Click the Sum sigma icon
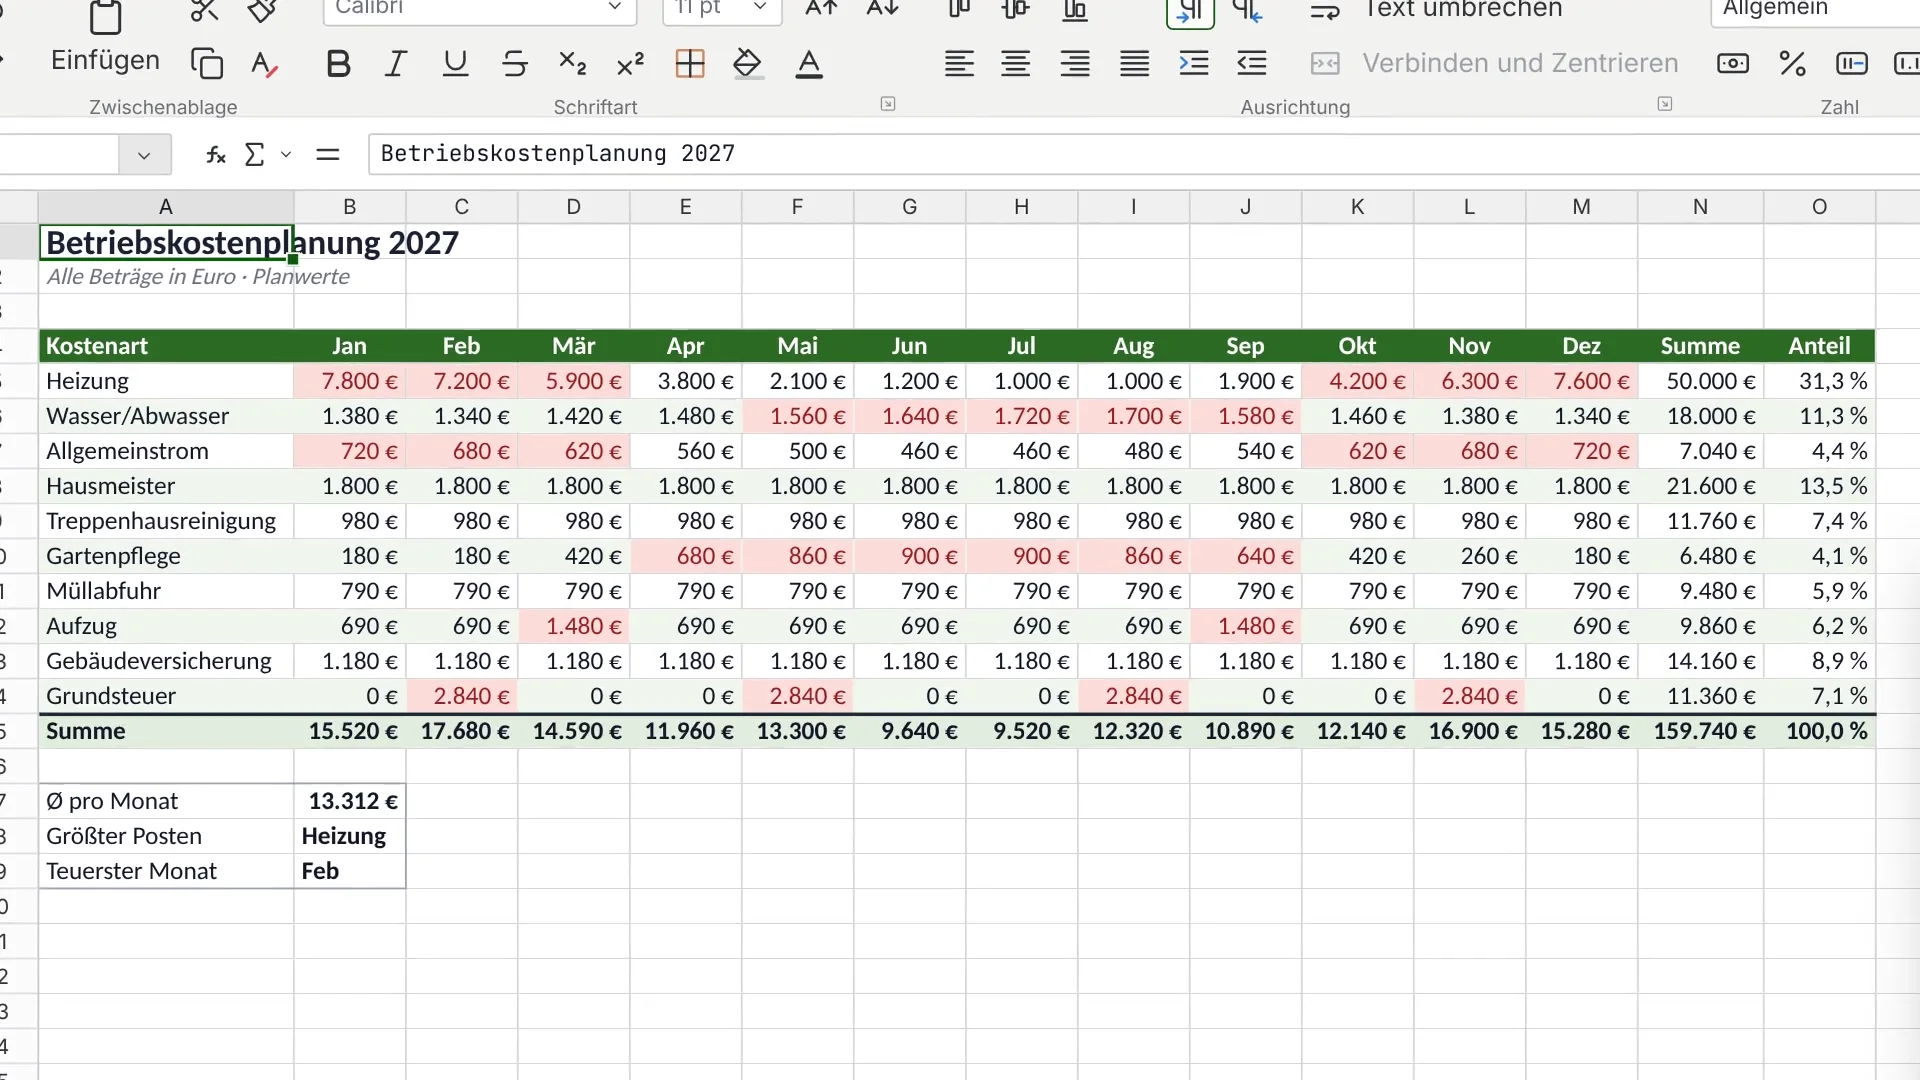This screenshot has width=1920, height=1080. coord(255,154)
